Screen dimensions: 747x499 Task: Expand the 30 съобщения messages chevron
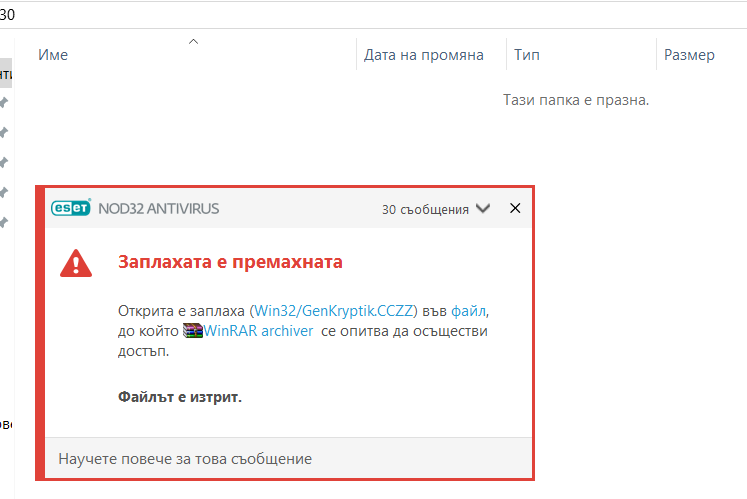pos(483,209)
